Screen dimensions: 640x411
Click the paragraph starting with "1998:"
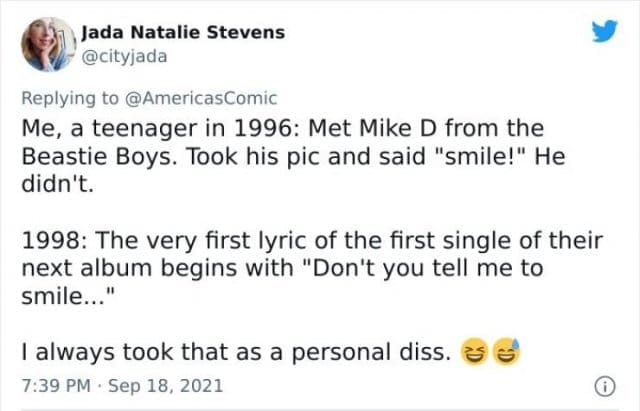312,270
